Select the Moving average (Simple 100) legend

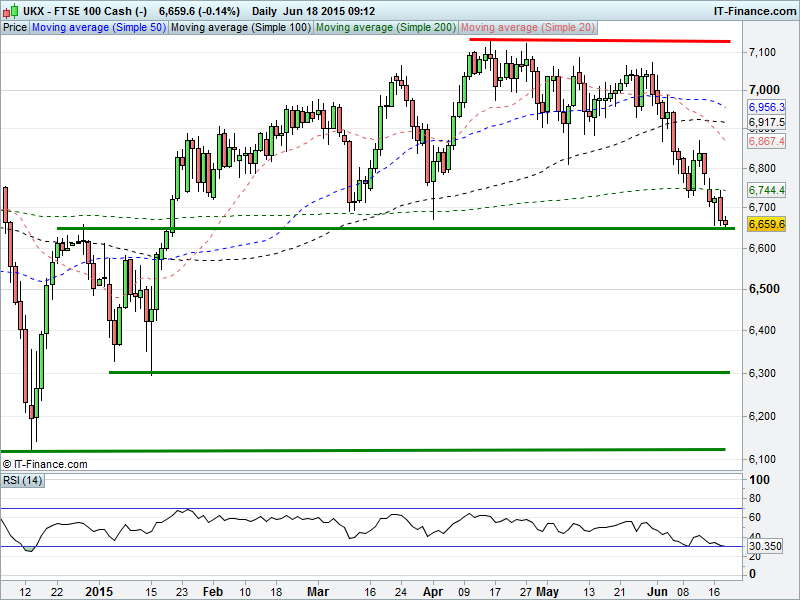click(x=239, y=28)
